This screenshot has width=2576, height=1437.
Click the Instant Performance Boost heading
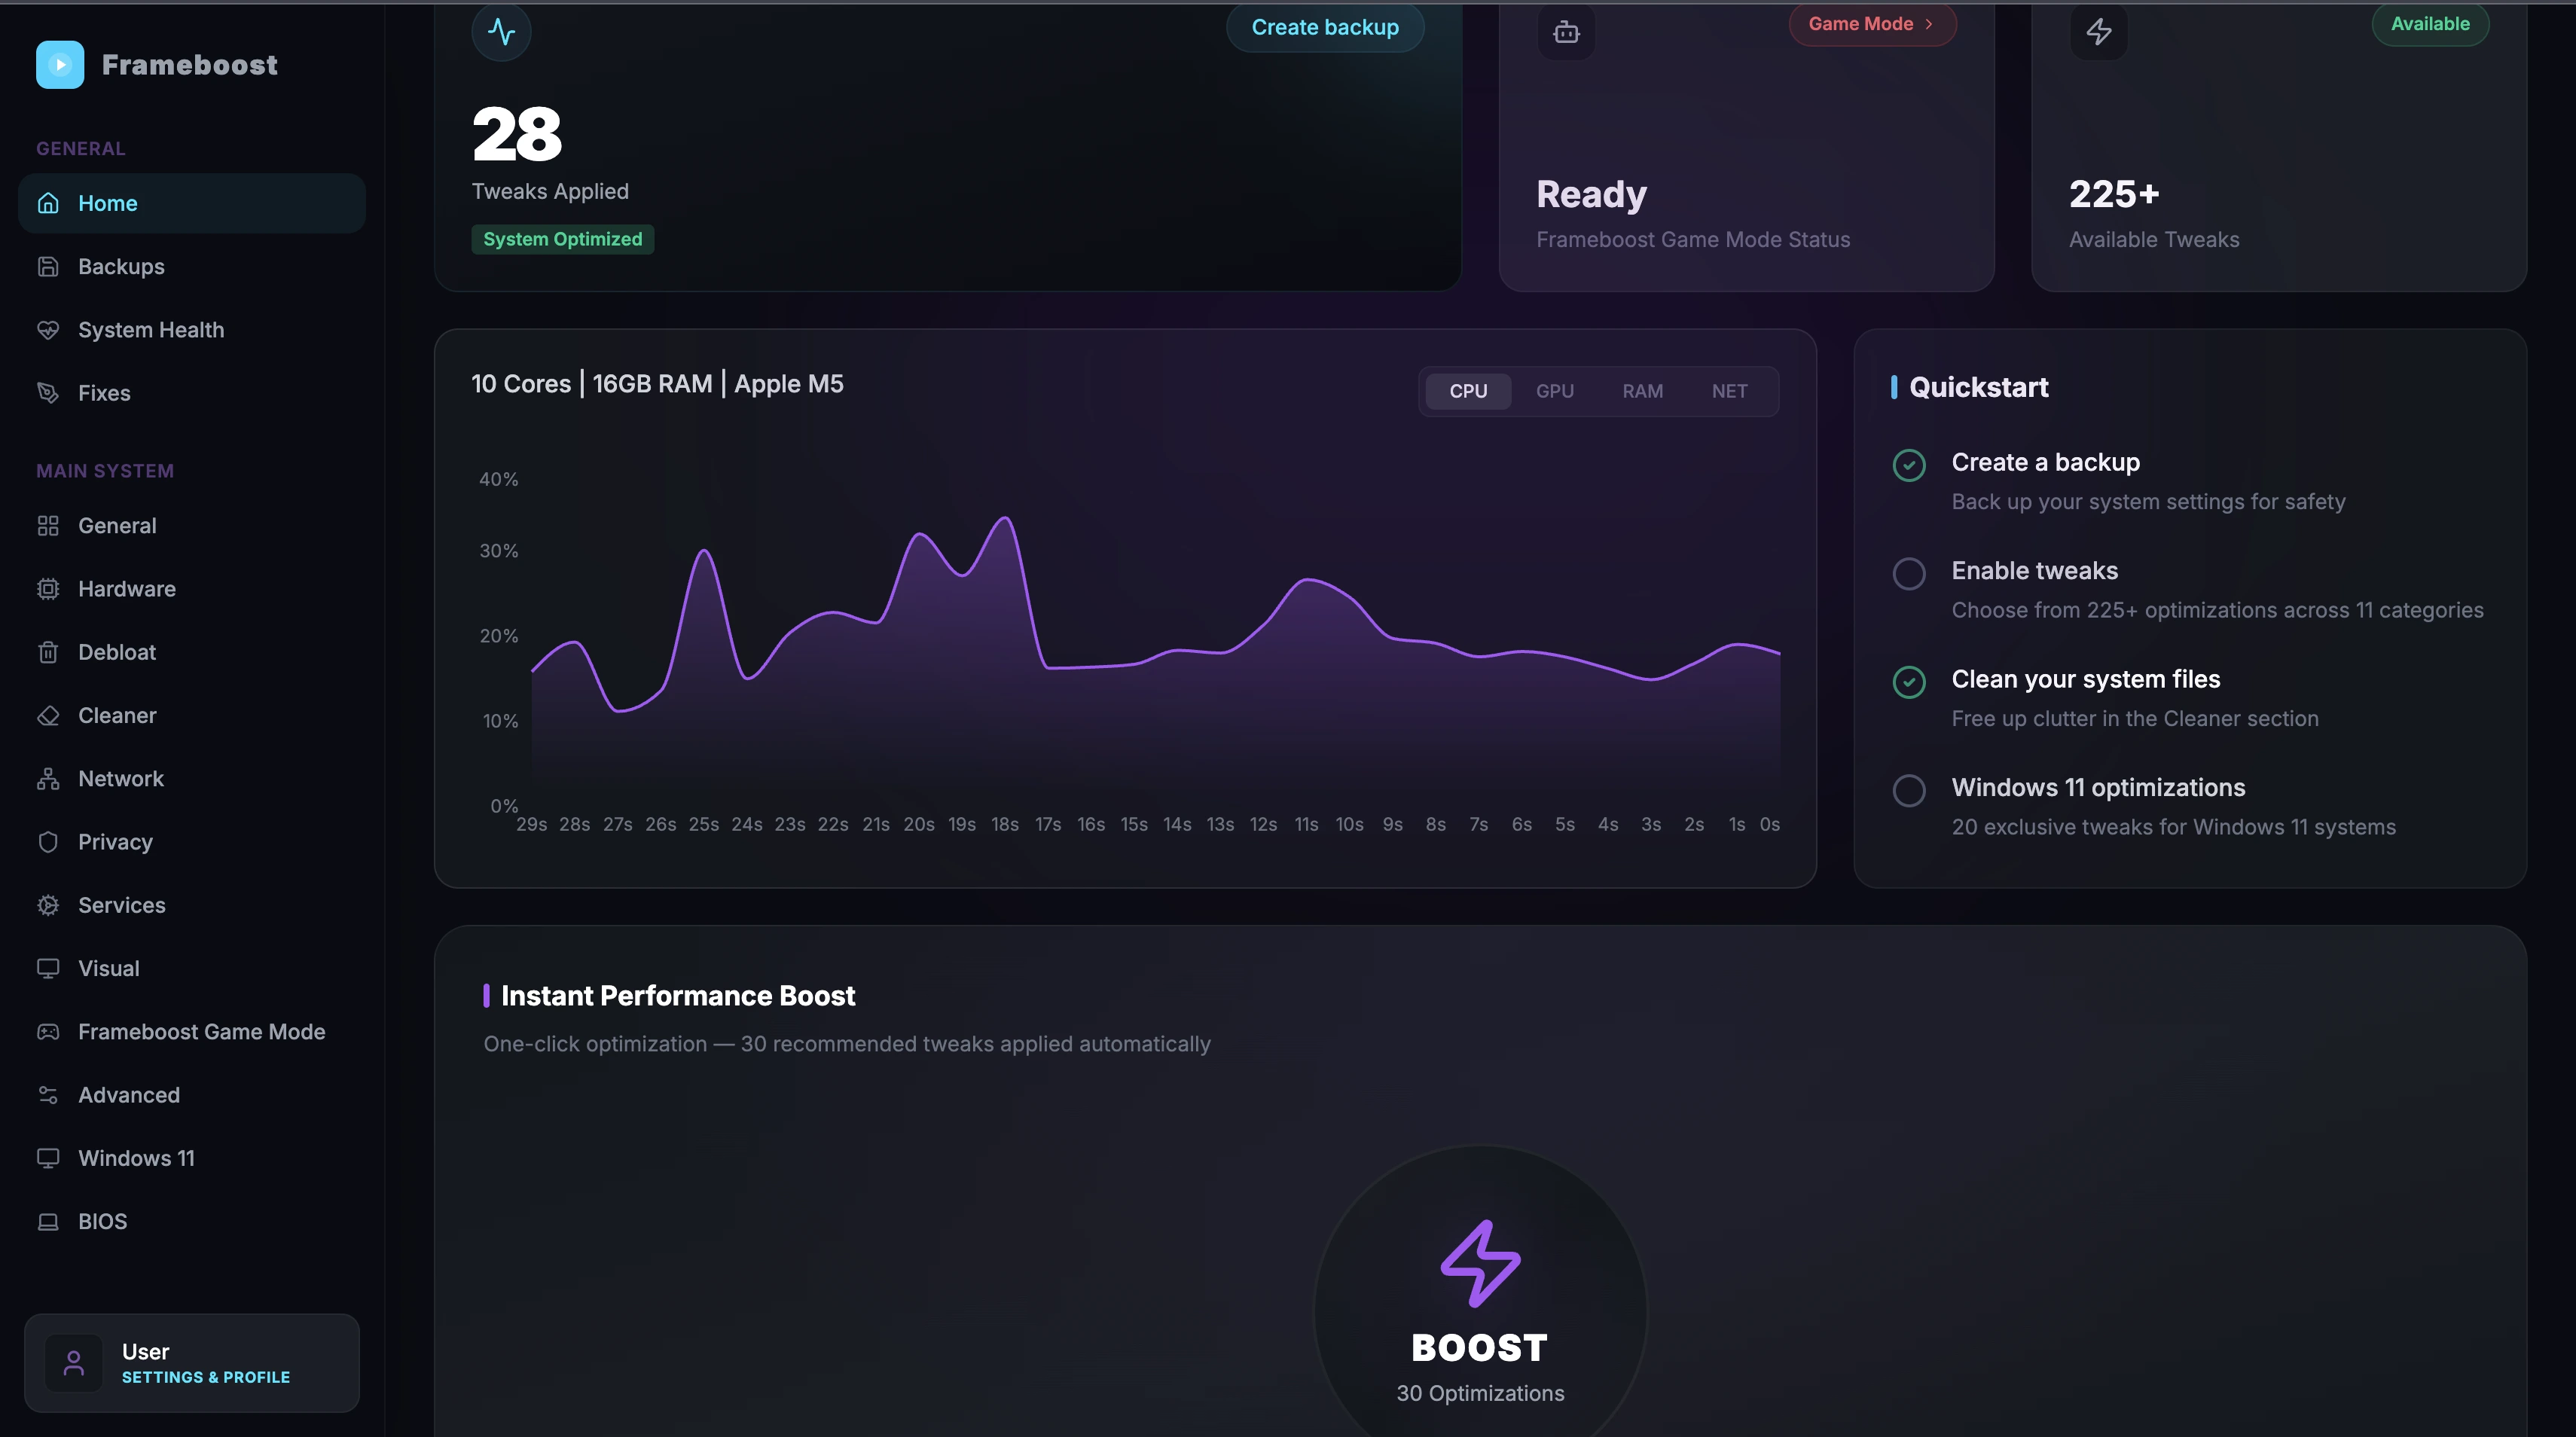tap(678, 996)
